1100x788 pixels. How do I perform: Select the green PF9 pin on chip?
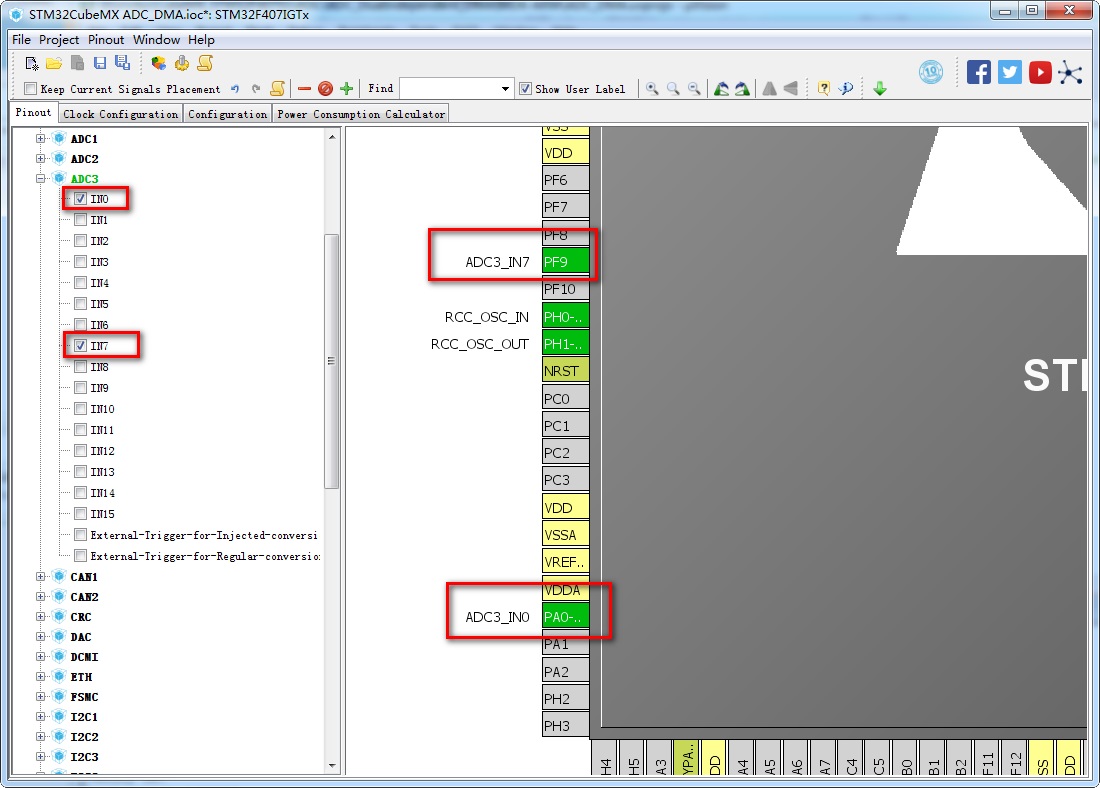[565, 261]
